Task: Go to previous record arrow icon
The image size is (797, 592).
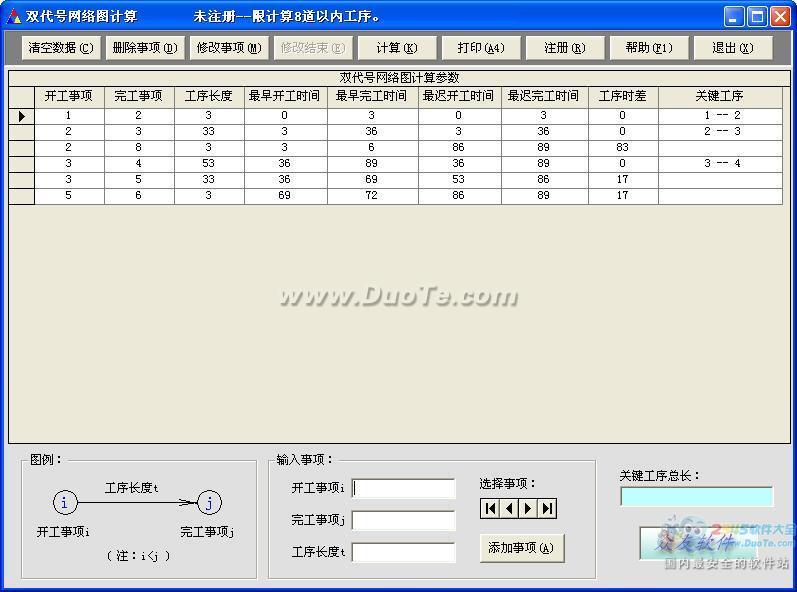Action: [509, 508]
